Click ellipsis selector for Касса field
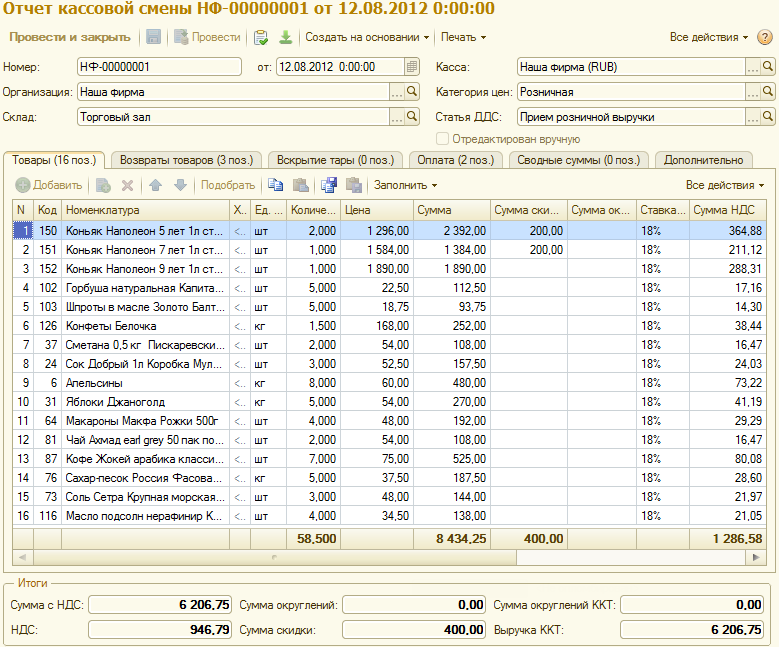The width and height of the screenshot is (779, 647). pos(753,67)
